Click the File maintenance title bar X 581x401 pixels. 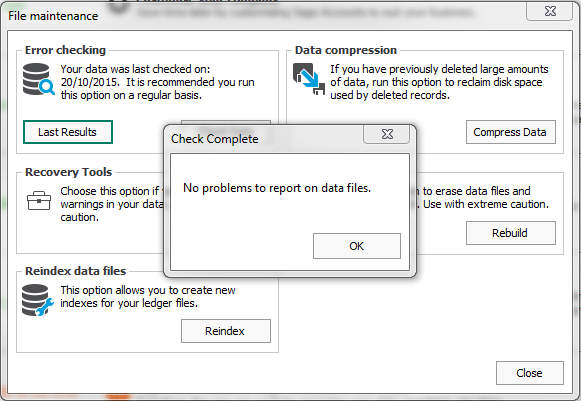point(550,11)
